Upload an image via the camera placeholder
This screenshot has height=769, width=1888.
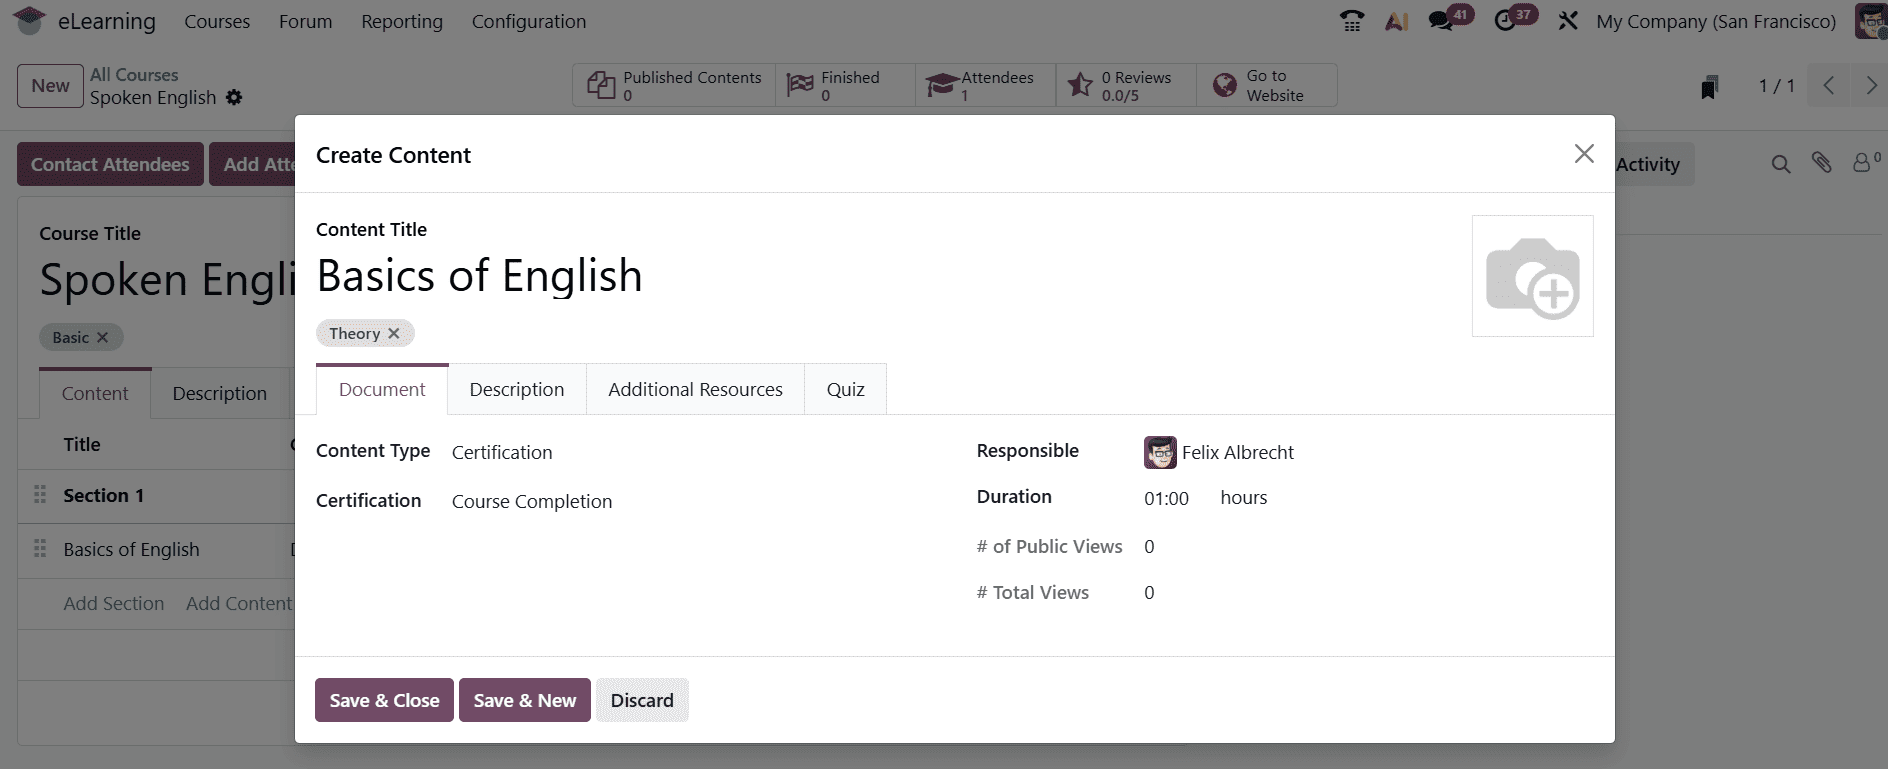coord(1533,276)
